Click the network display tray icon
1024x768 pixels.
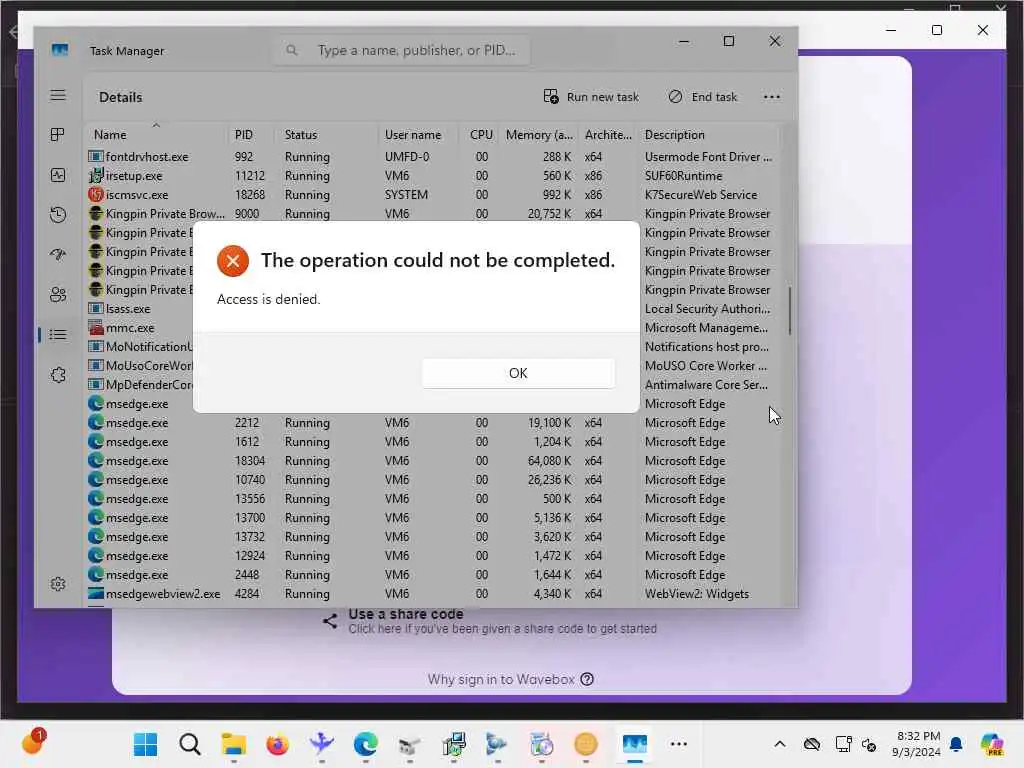click(843, 744)
